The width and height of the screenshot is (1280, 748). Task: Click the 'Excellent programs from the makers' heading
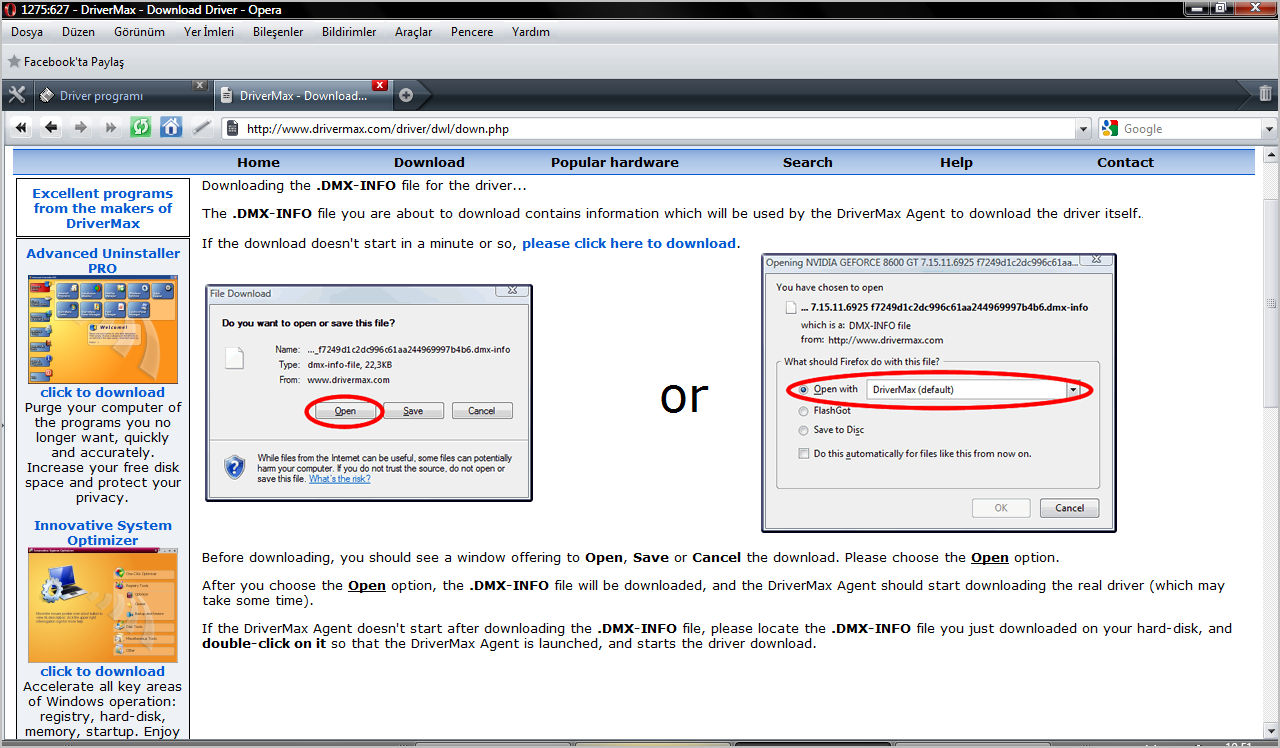103,208
